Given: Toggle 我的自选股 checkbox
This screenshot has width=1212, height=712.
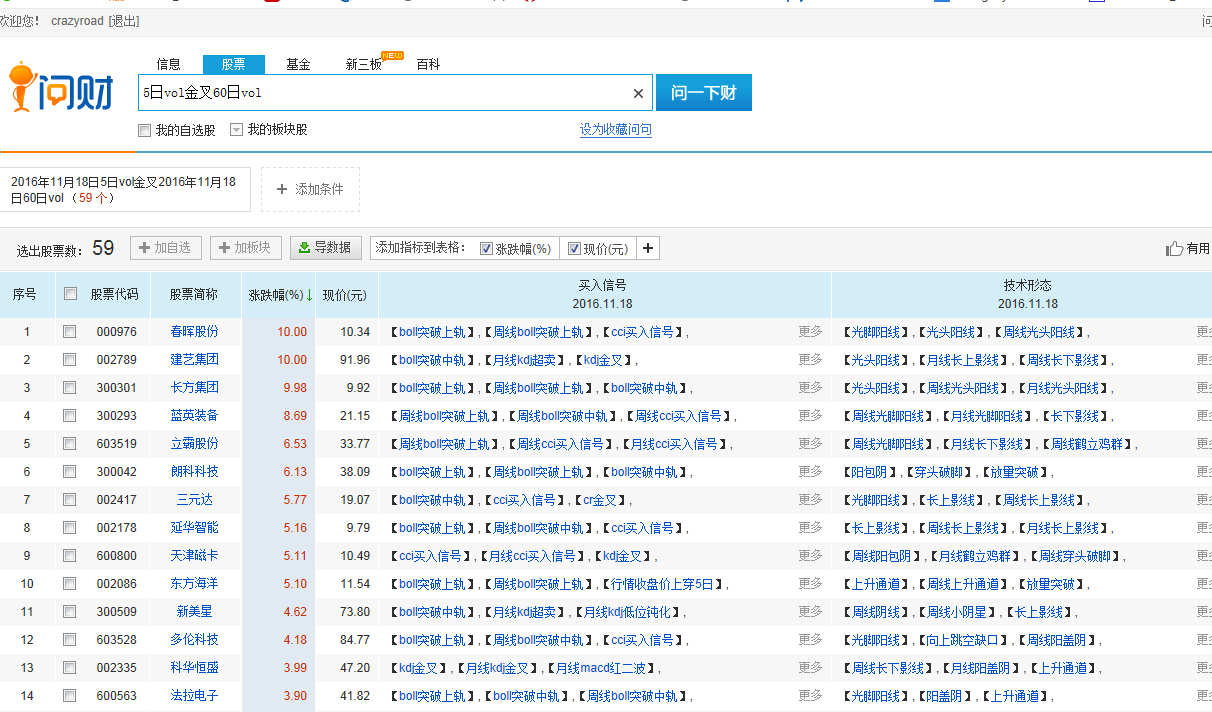Looking at the screenshot, I should click(x=144, y=130).
